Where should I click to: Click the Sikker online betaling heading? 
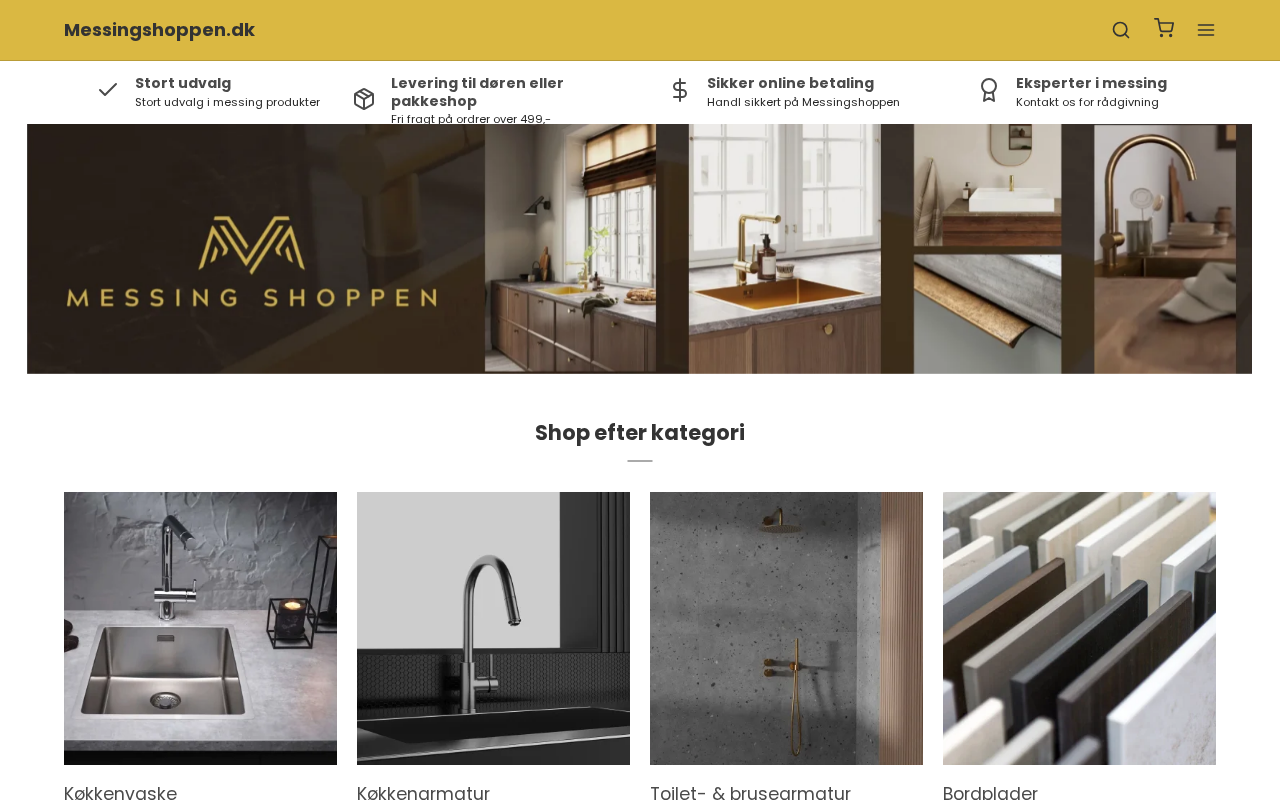coord(790,83)
